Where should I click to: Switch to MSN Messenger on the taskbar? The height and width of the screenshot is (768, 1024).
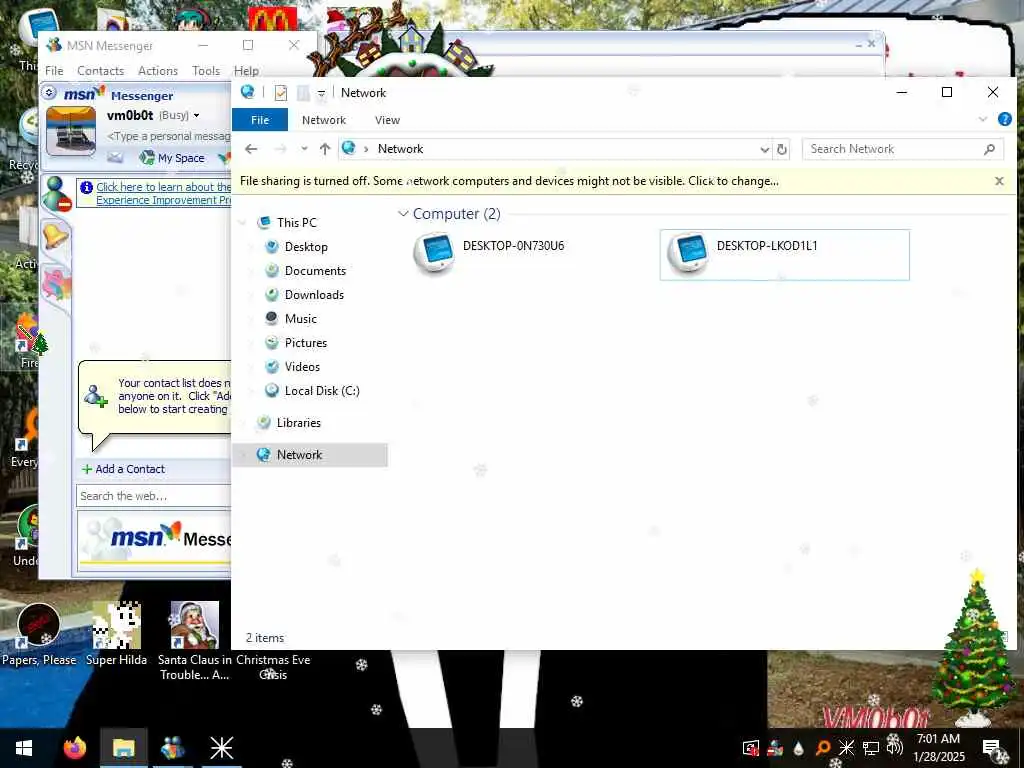(172, 748)
